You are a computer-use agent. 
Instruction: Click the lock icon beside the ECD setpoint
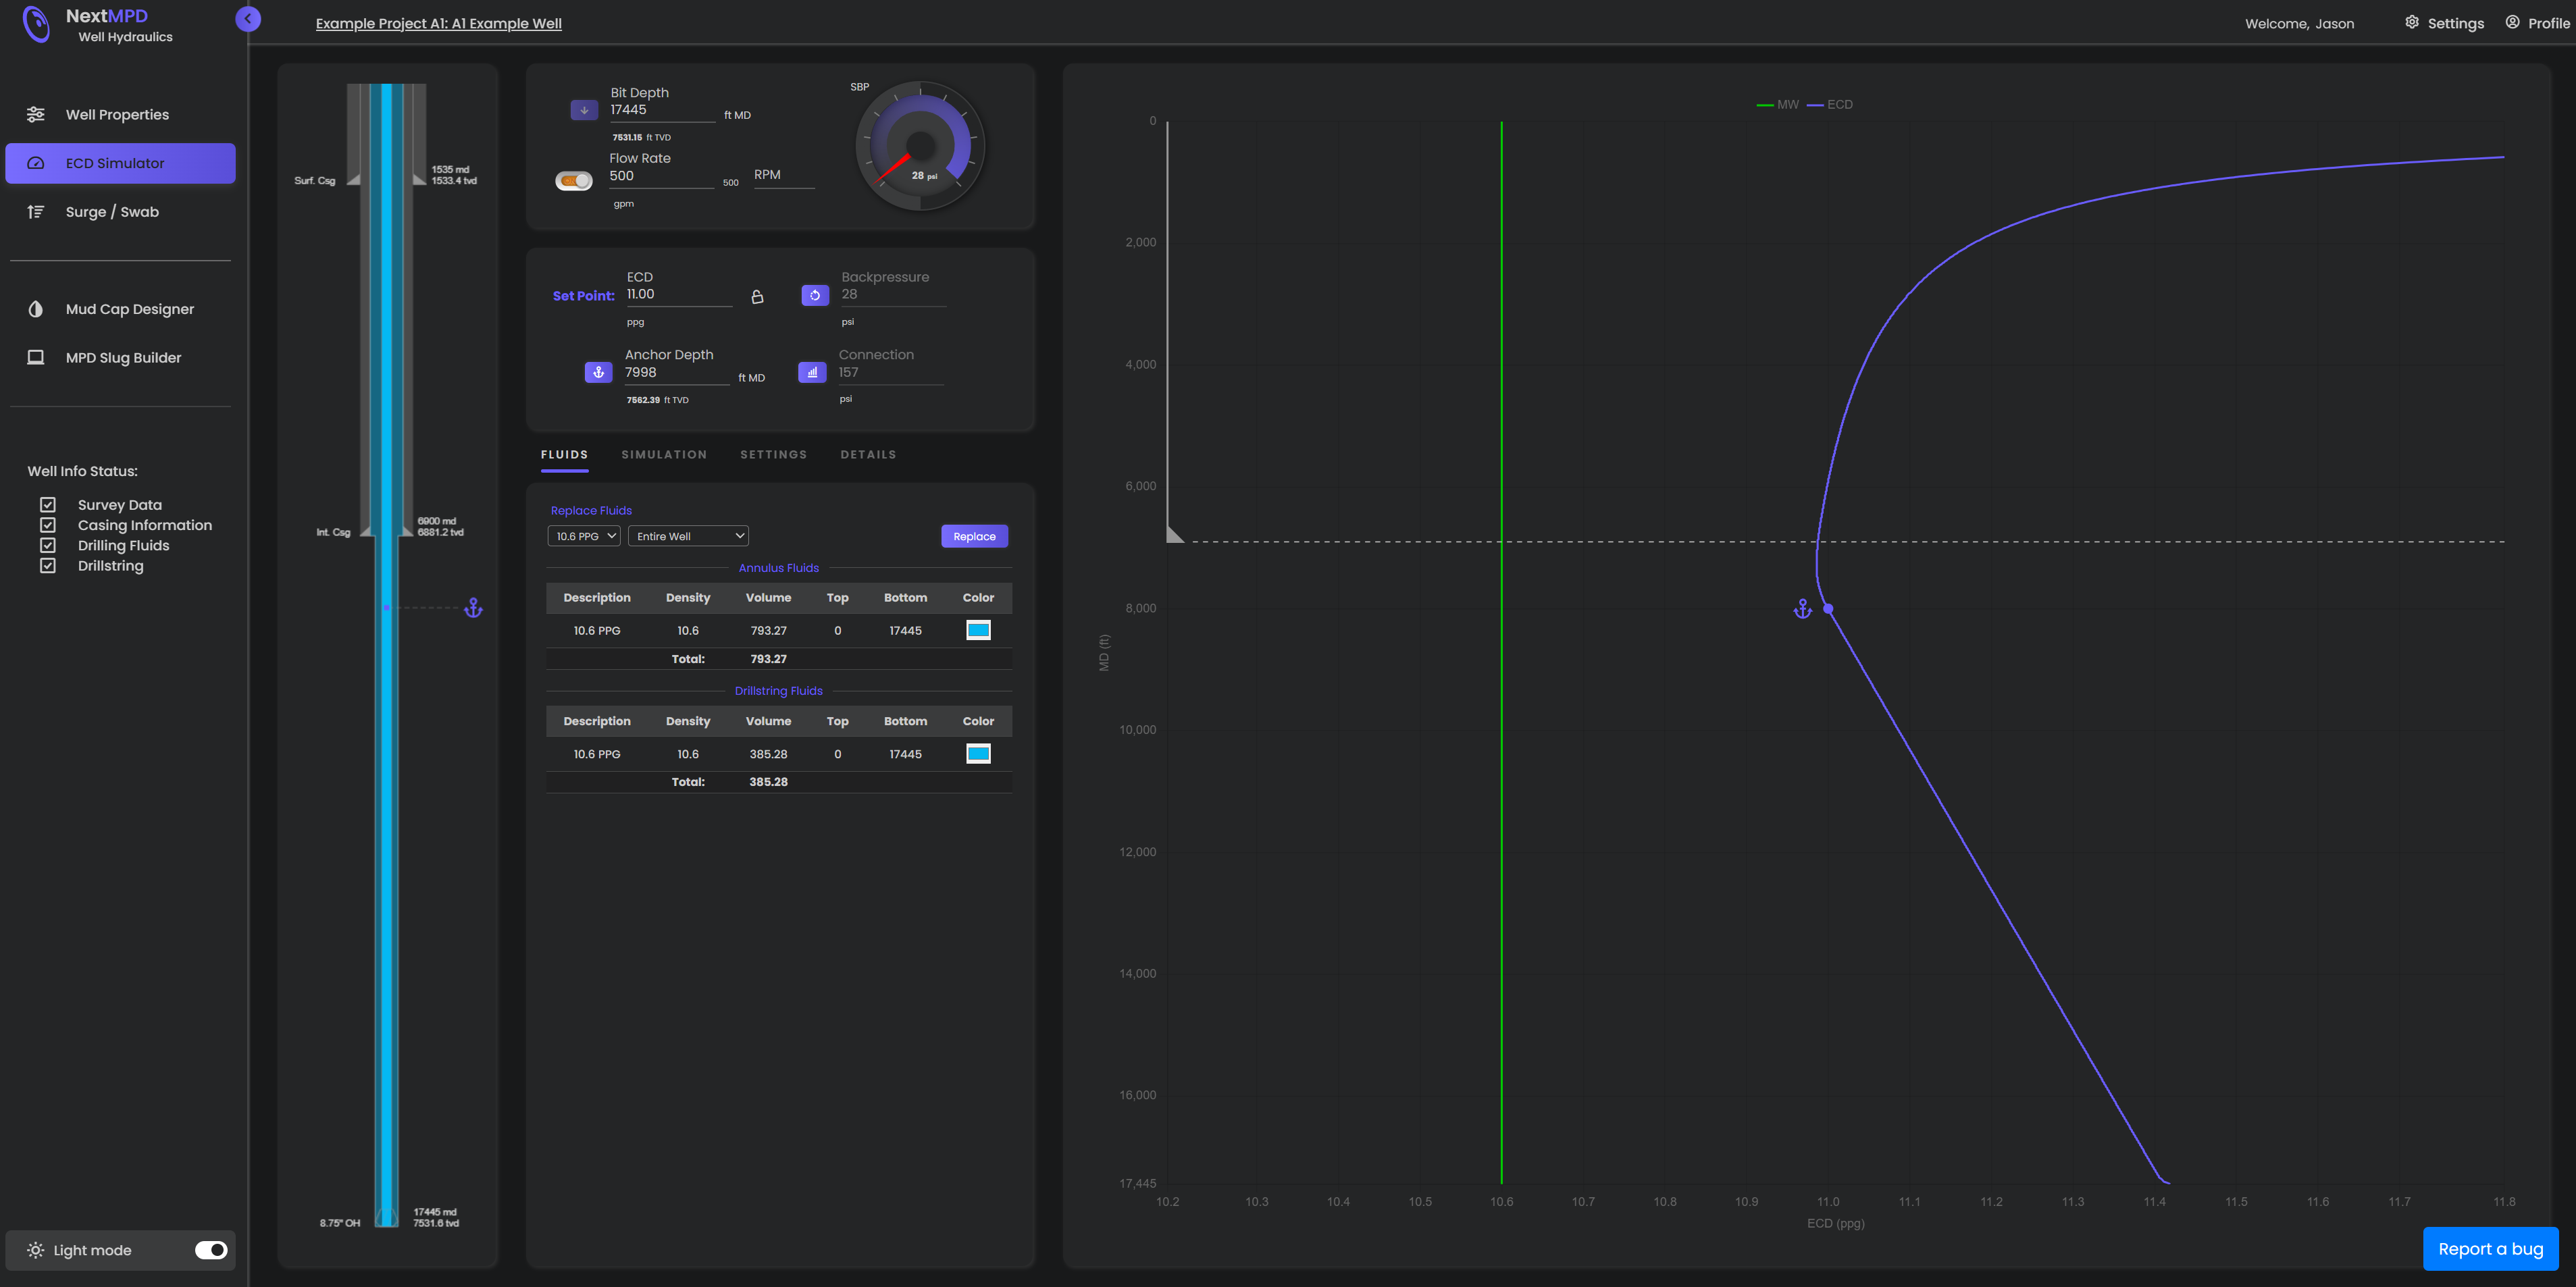(x=757, y=295)
